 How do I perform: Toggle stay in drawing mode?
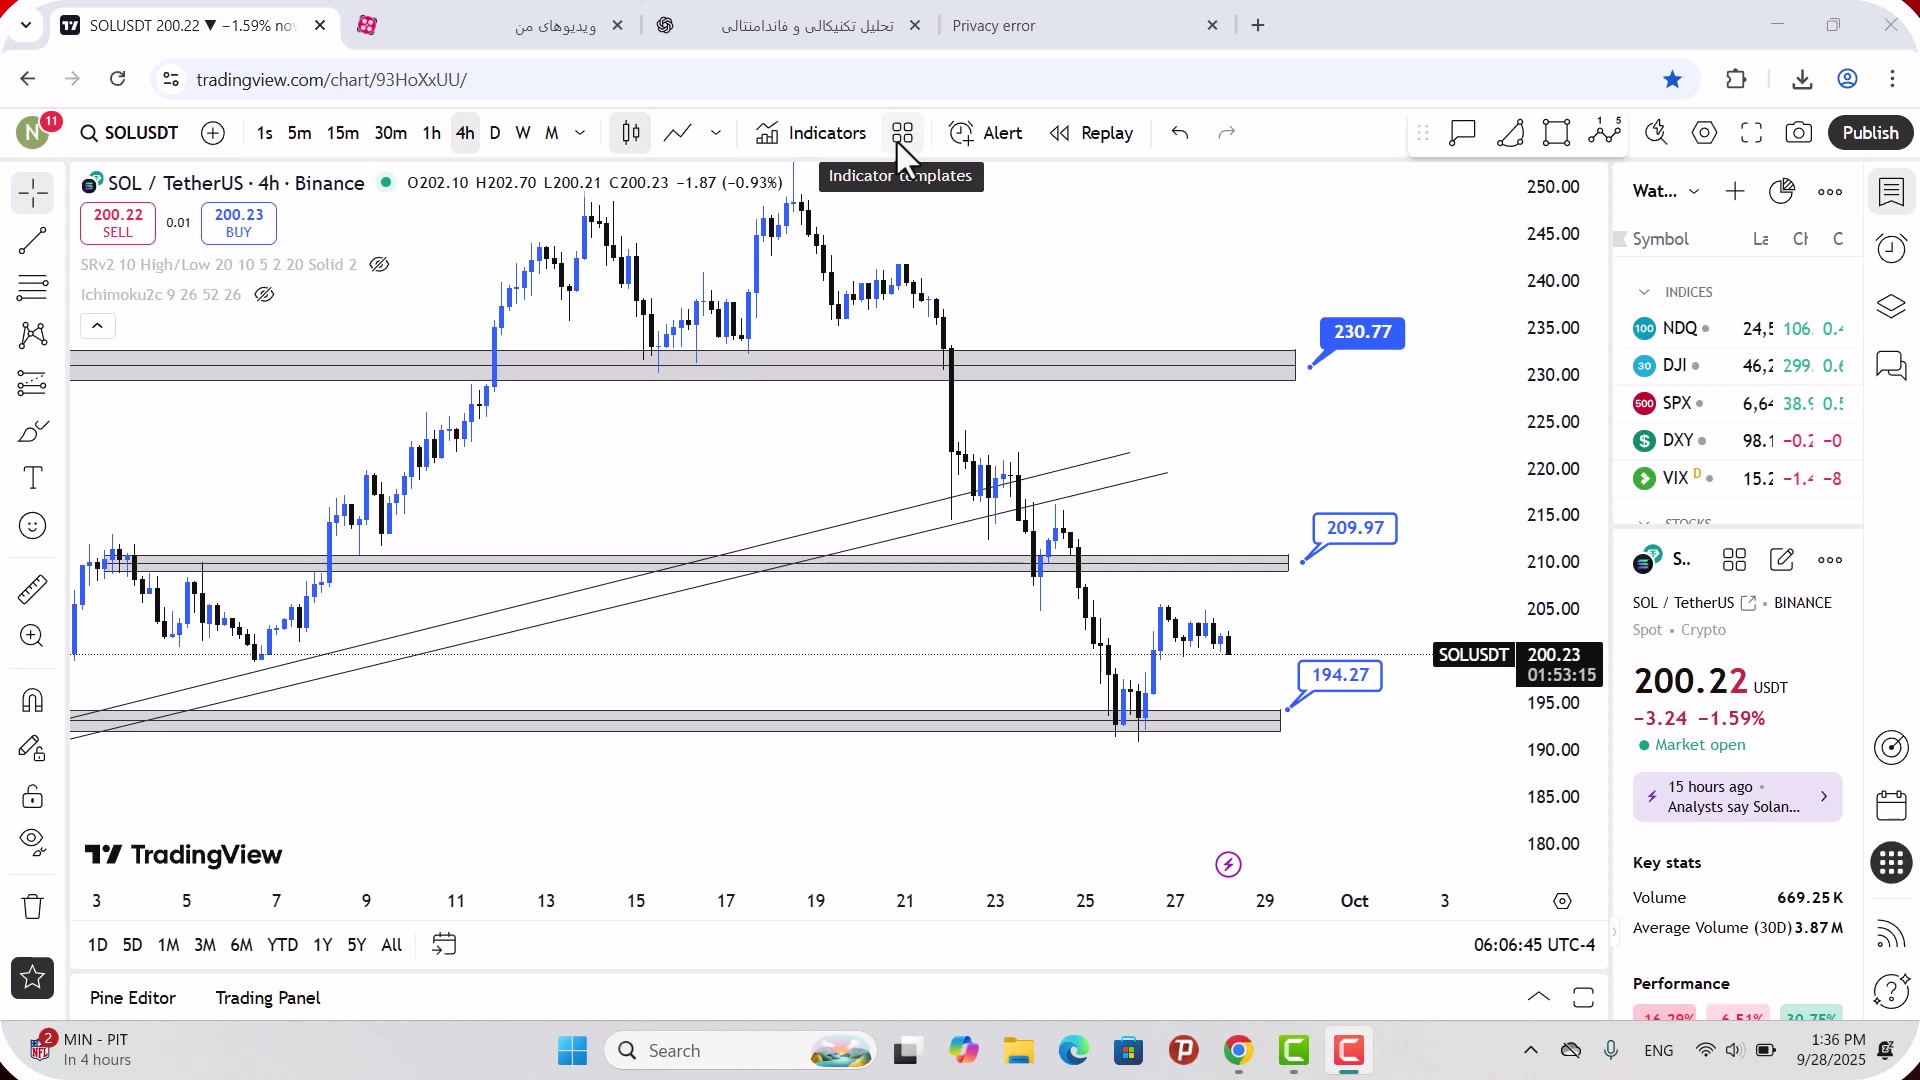[33, 748]
